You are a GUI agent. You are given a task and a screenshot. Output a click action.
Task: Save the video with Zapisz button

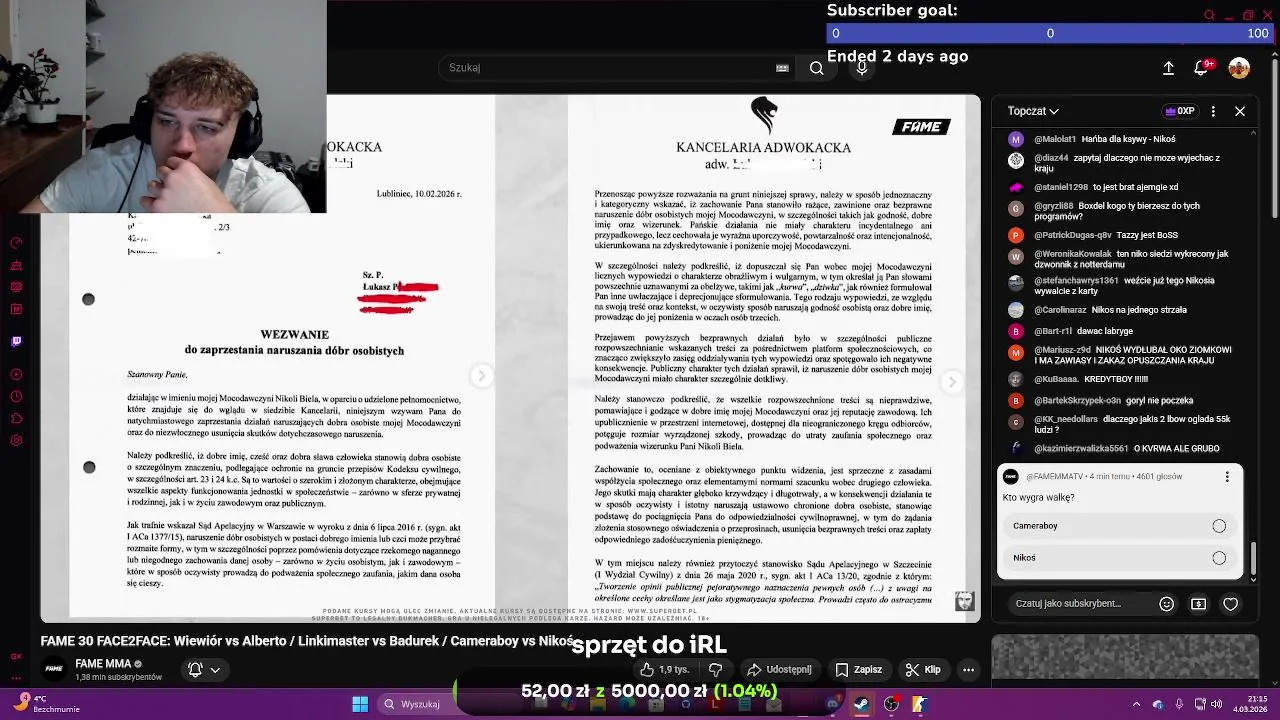[859, 669]
